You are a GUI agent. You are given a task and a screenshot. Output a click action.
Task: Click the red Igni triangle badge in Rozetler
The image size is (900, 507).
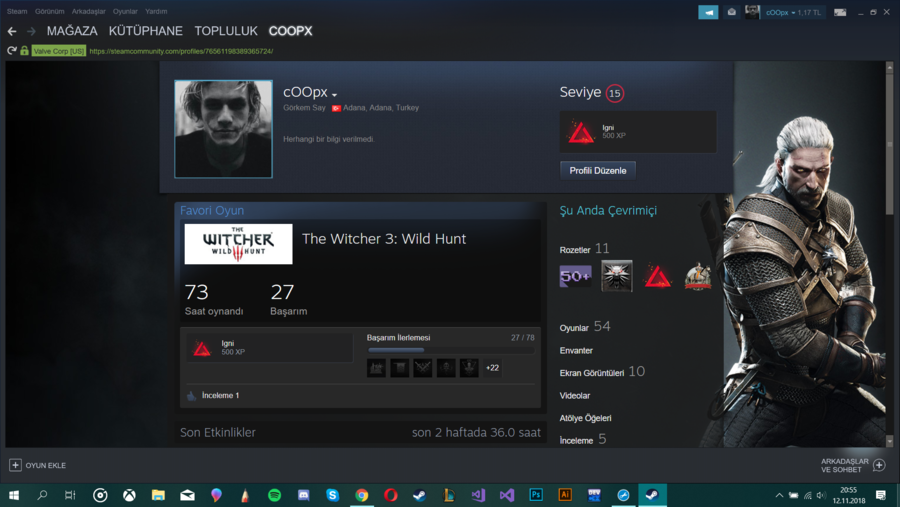(x=657, y=276)
